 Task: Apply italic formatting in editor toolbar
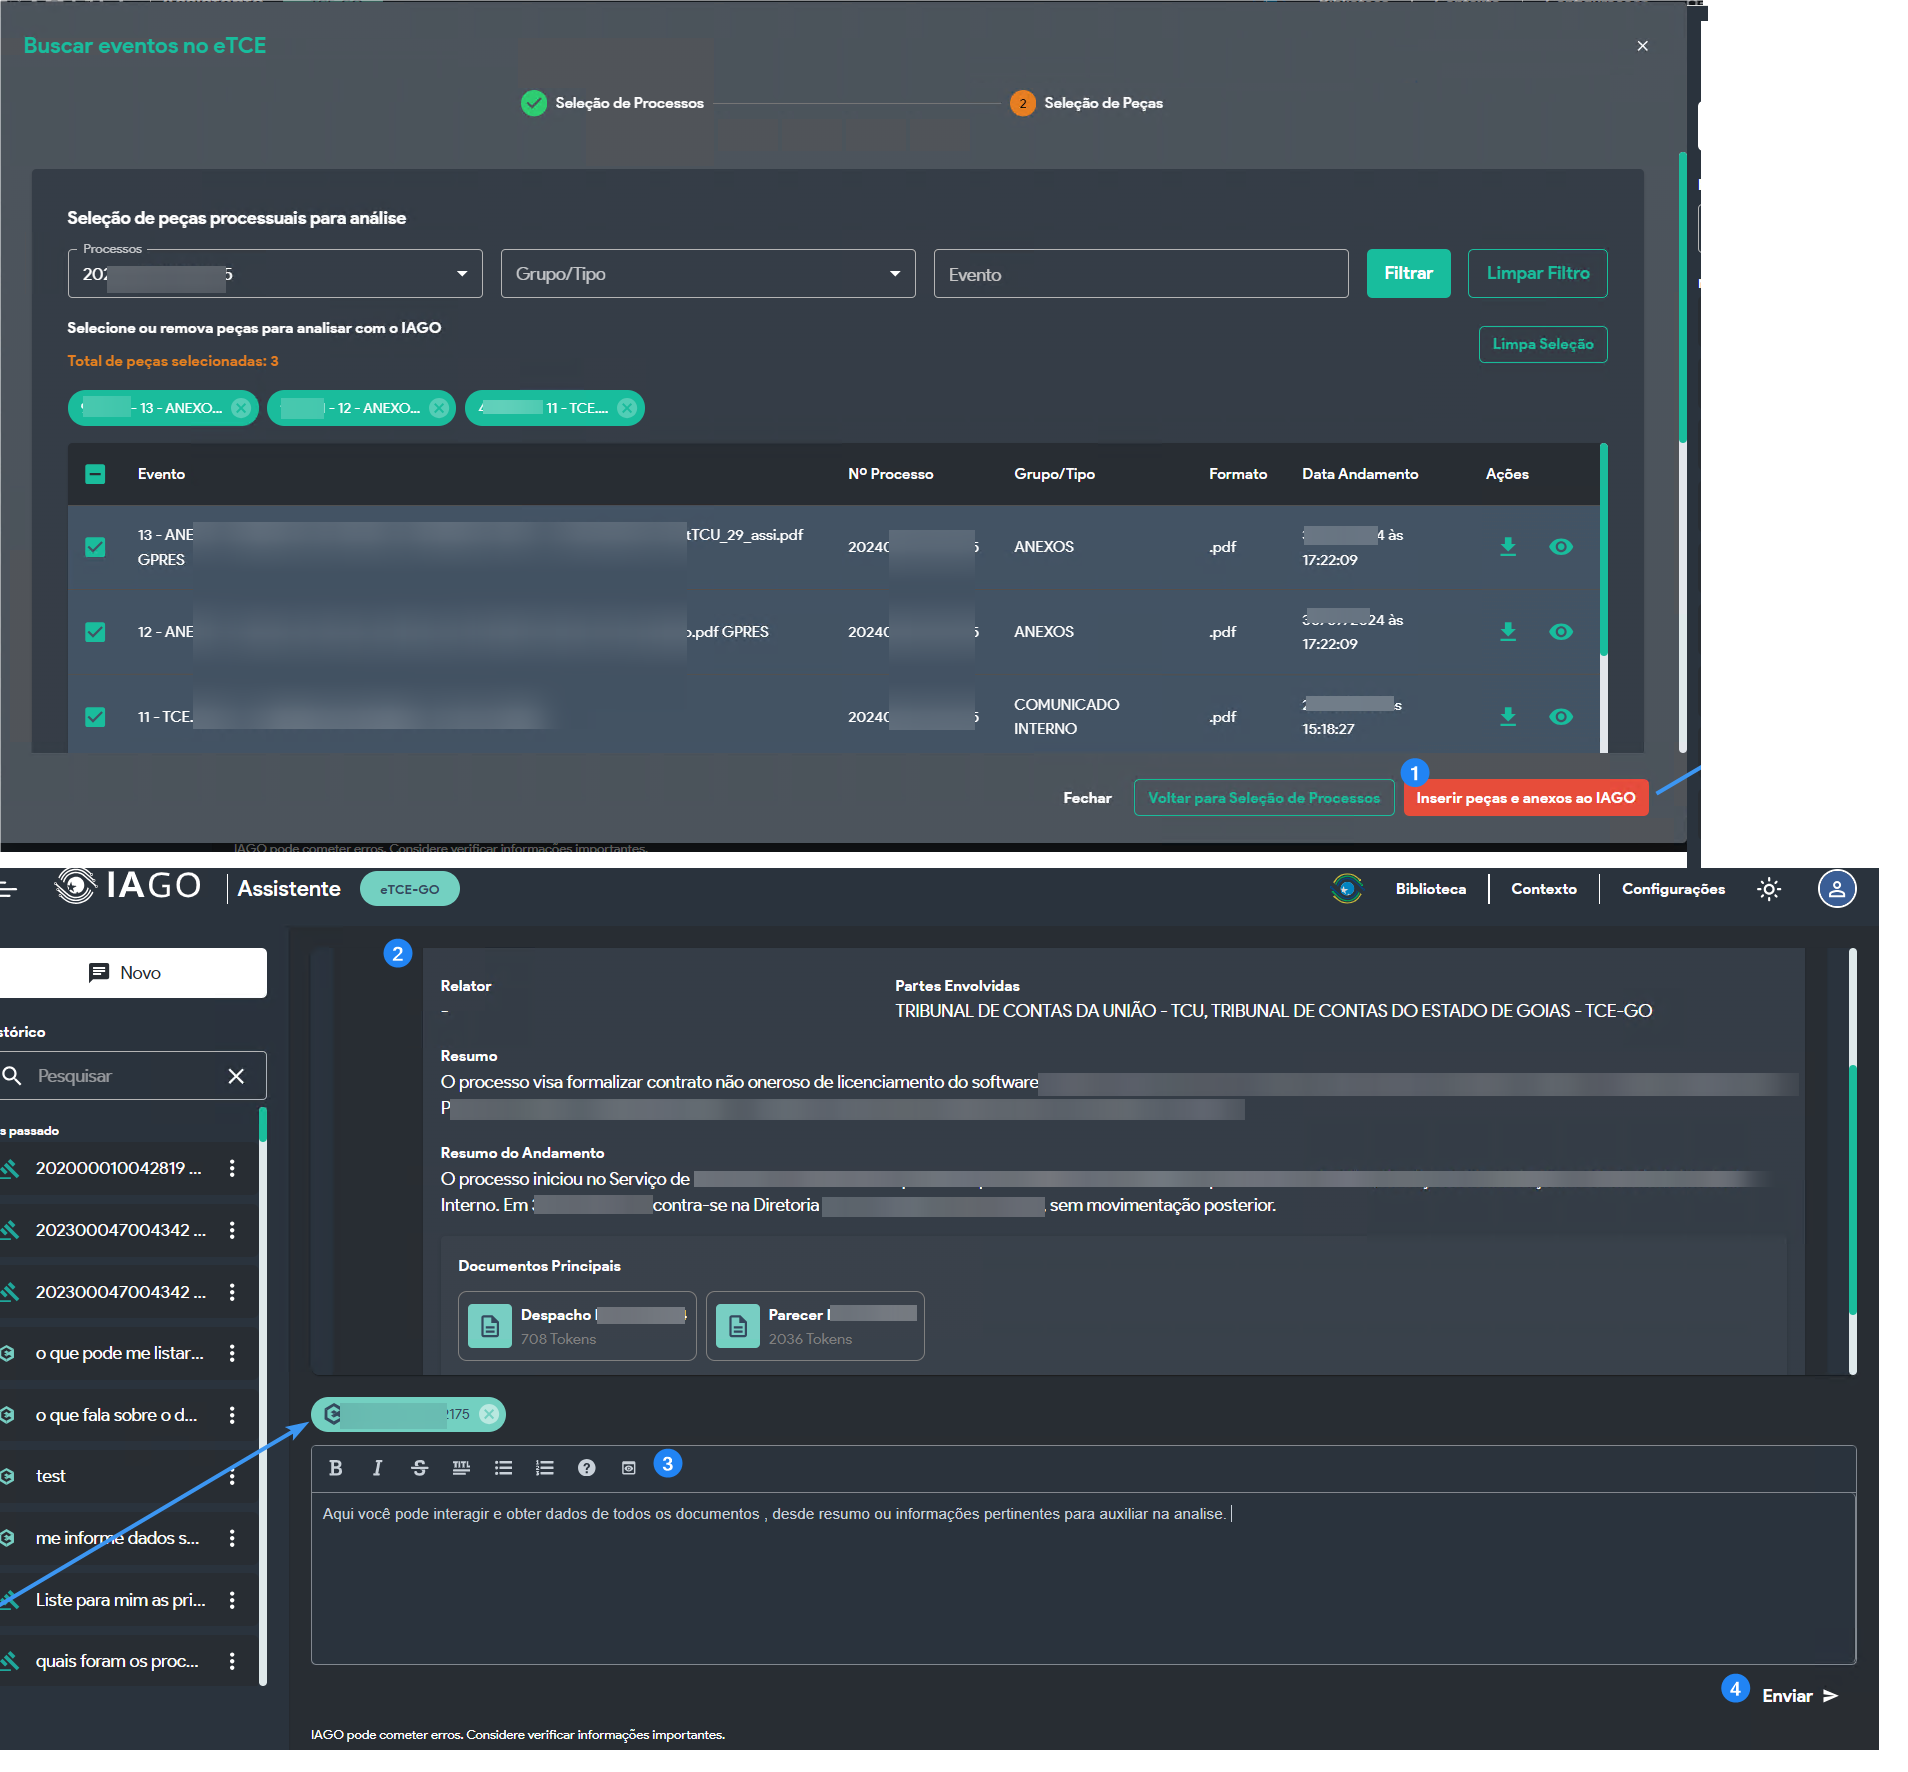(377, 1468)
